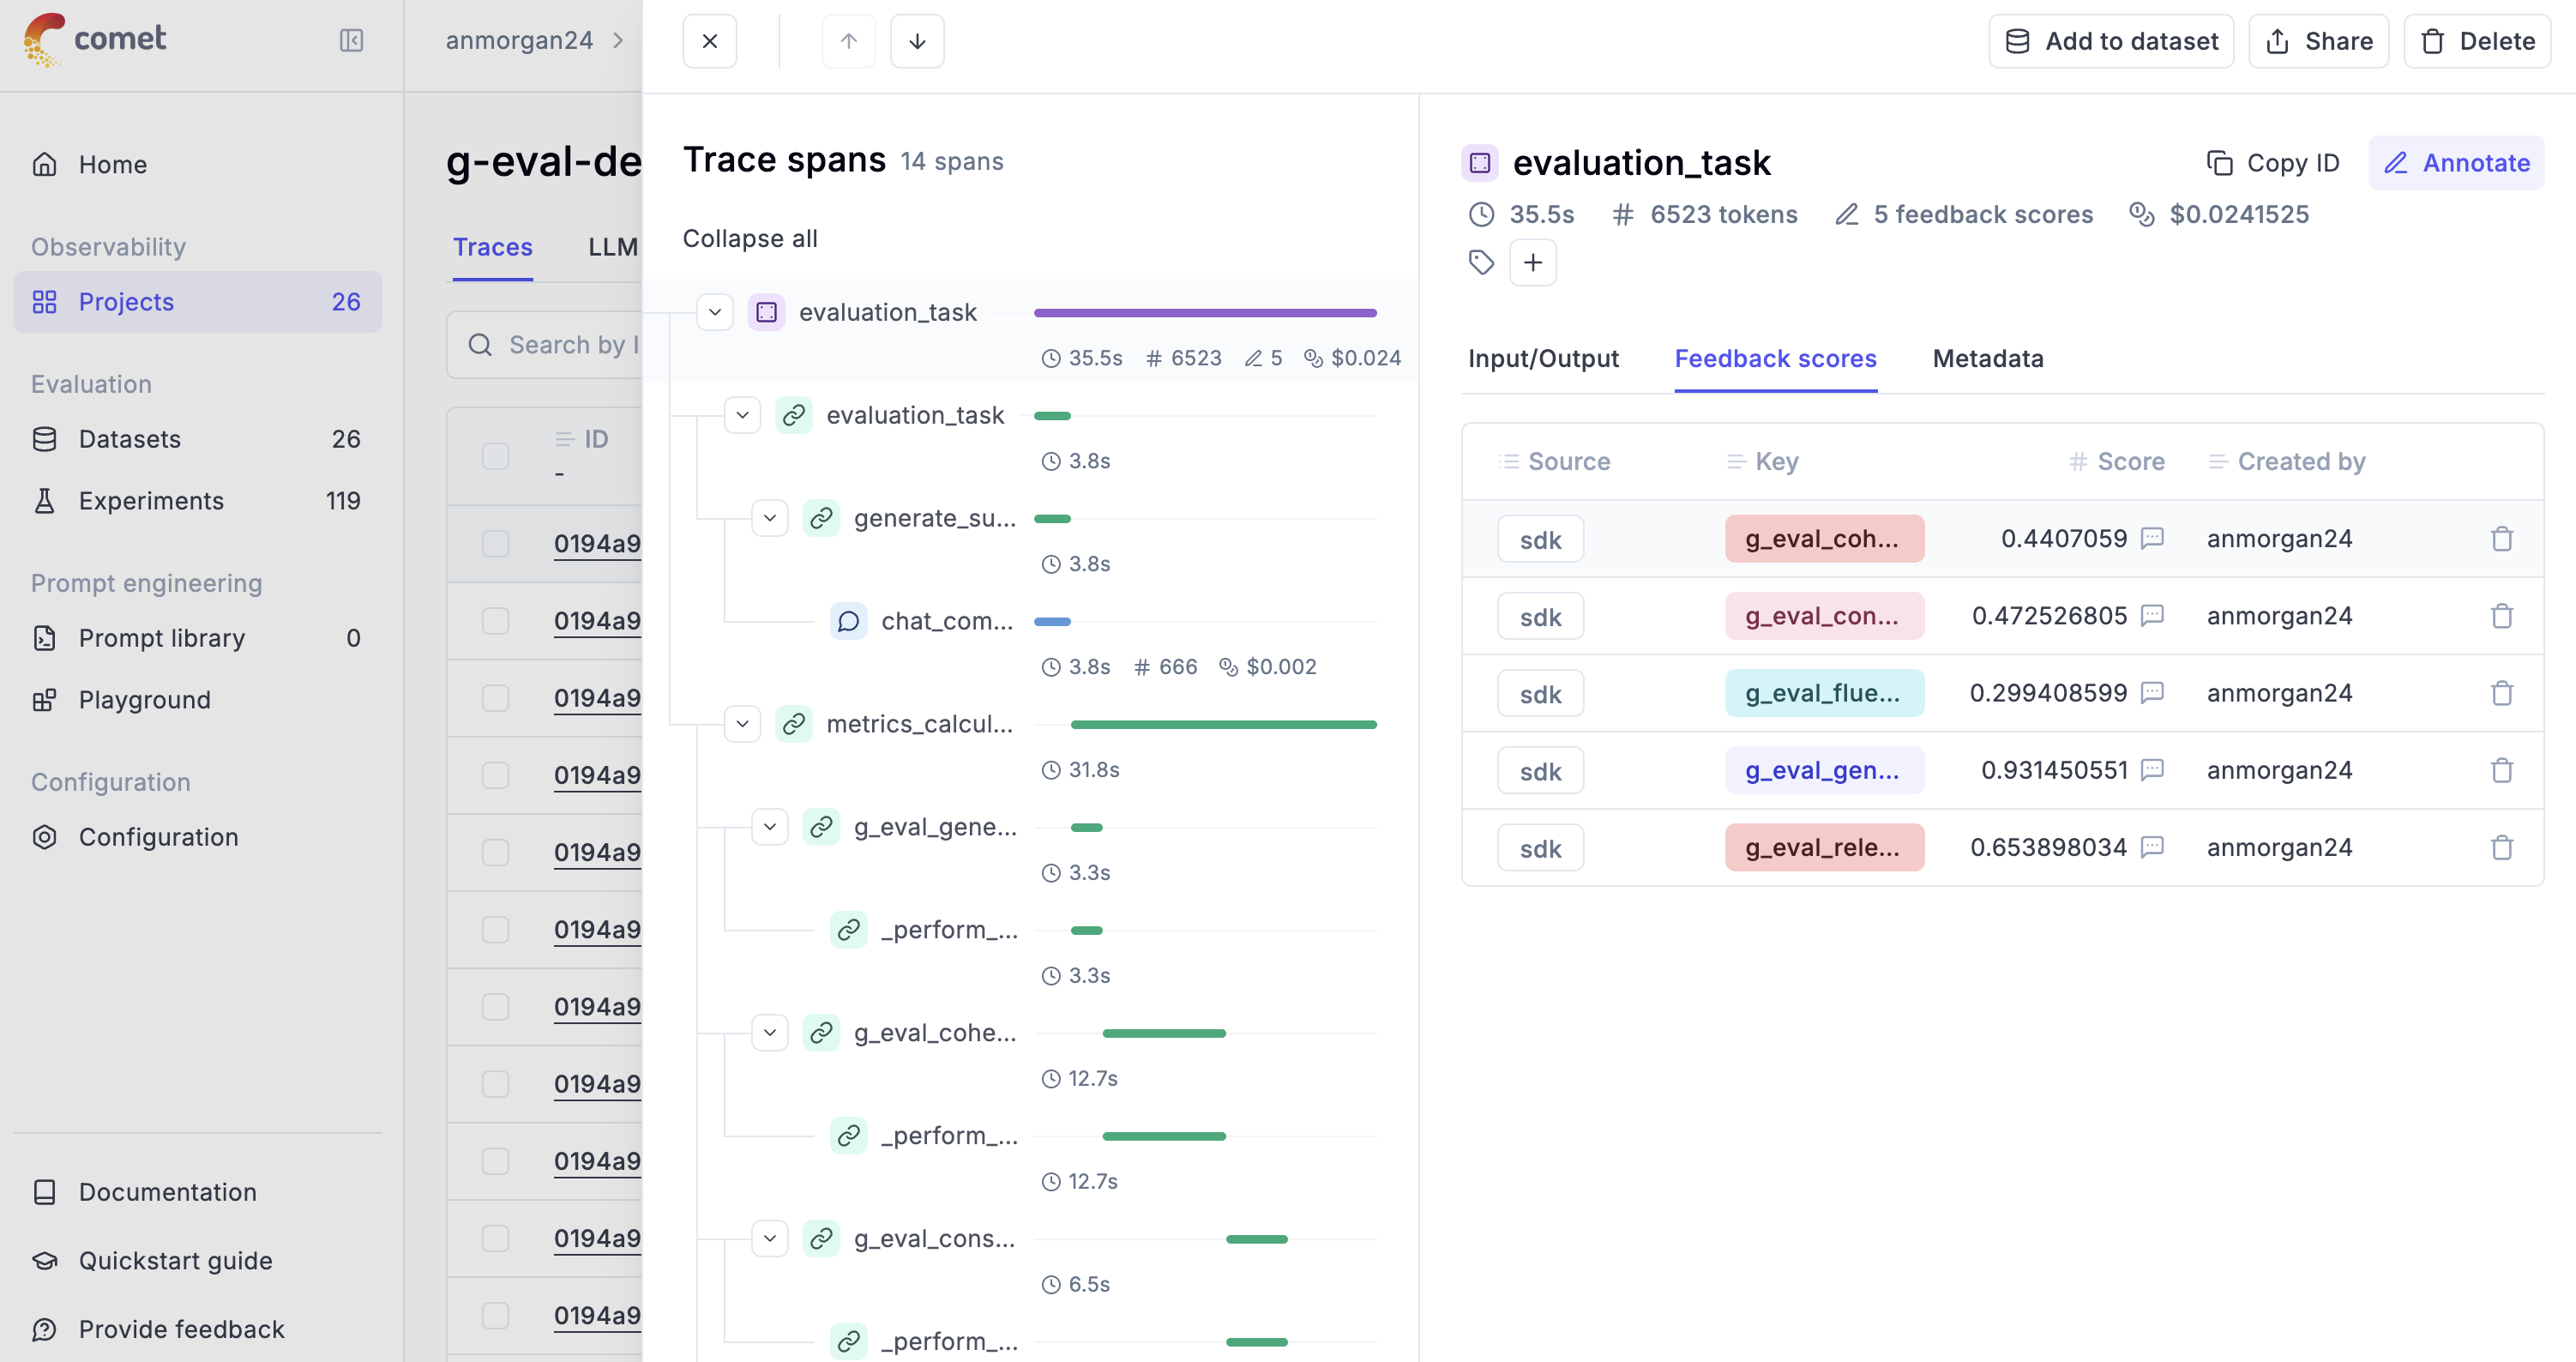Open the Metadata tab
Screen dimensions: 2576x1362
[x=1987, y=359]
